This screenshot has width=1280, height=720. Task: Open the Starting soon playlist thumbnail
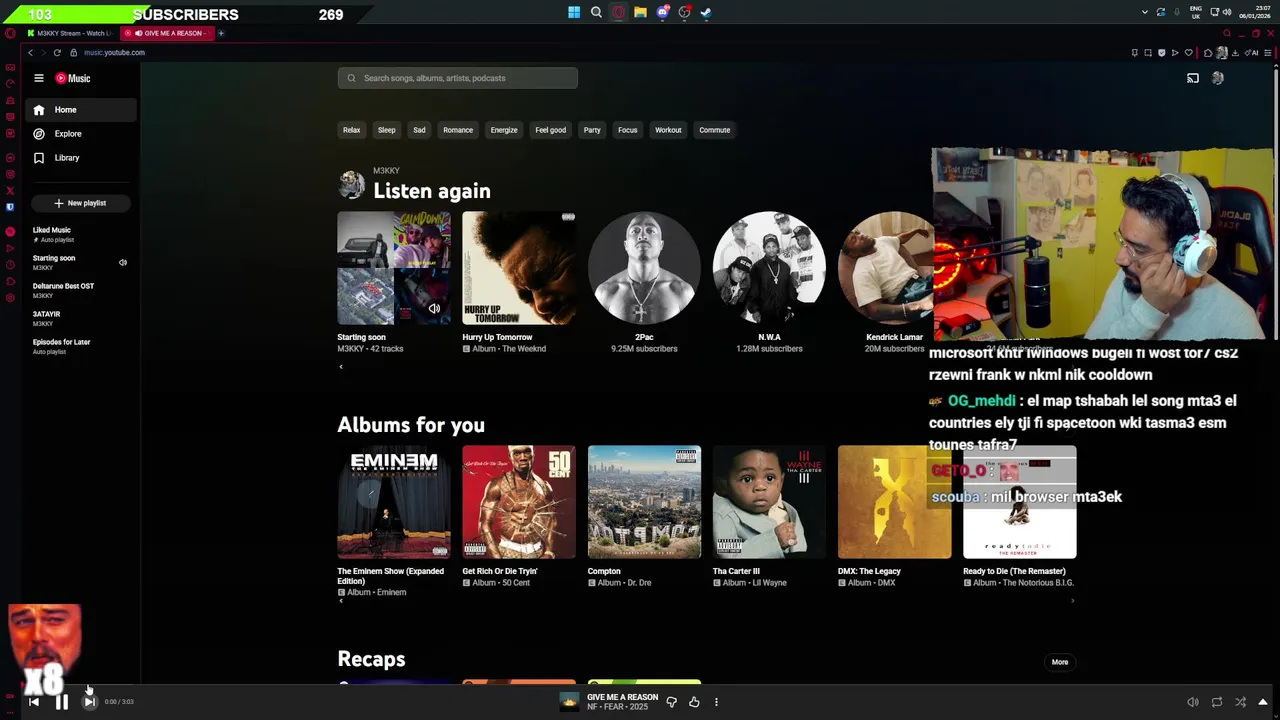tap(394, 268)
